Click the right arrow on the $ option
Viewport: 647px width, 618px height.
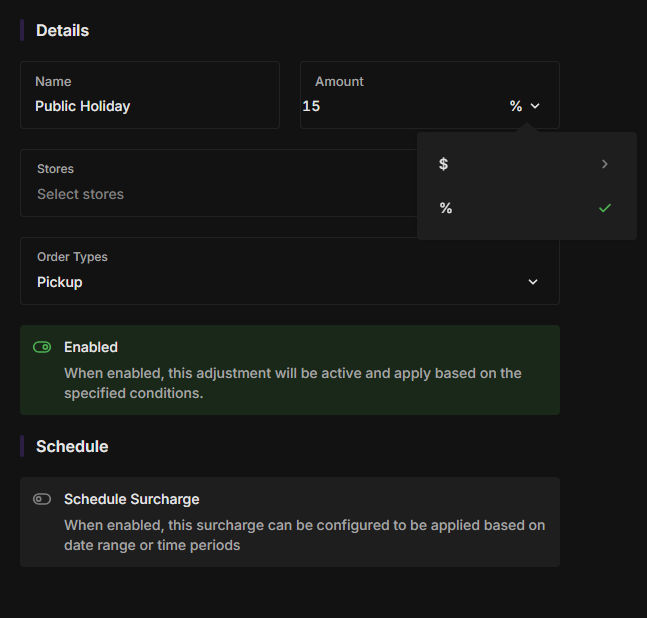click(605, 164)
